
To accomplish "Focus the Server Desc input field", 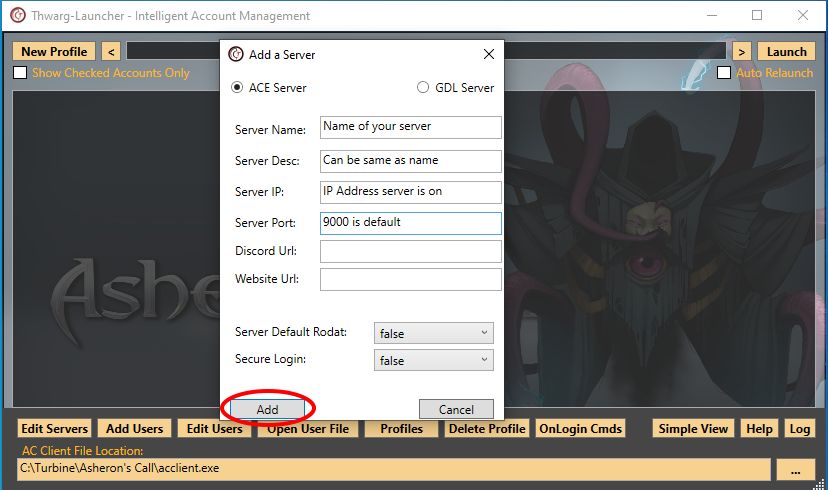I will [410, 161].
